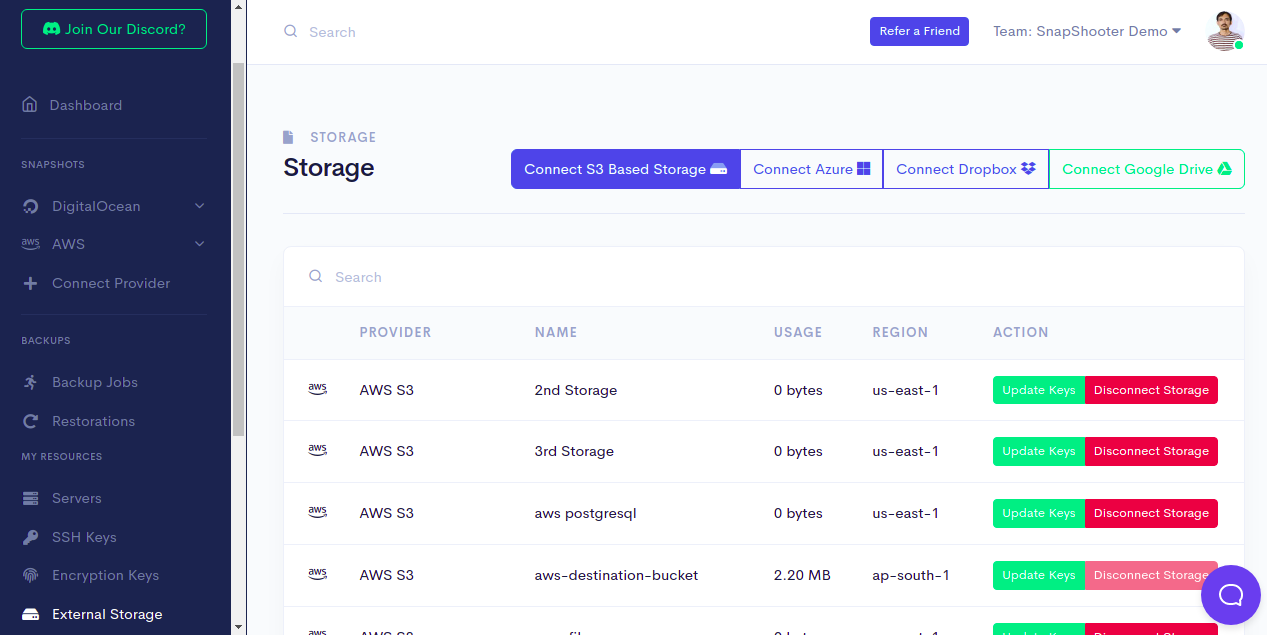1267x635 pixels.
Task: Click the DigitalOcean logo icon in sidebar
Action: (x=31, y=207)
